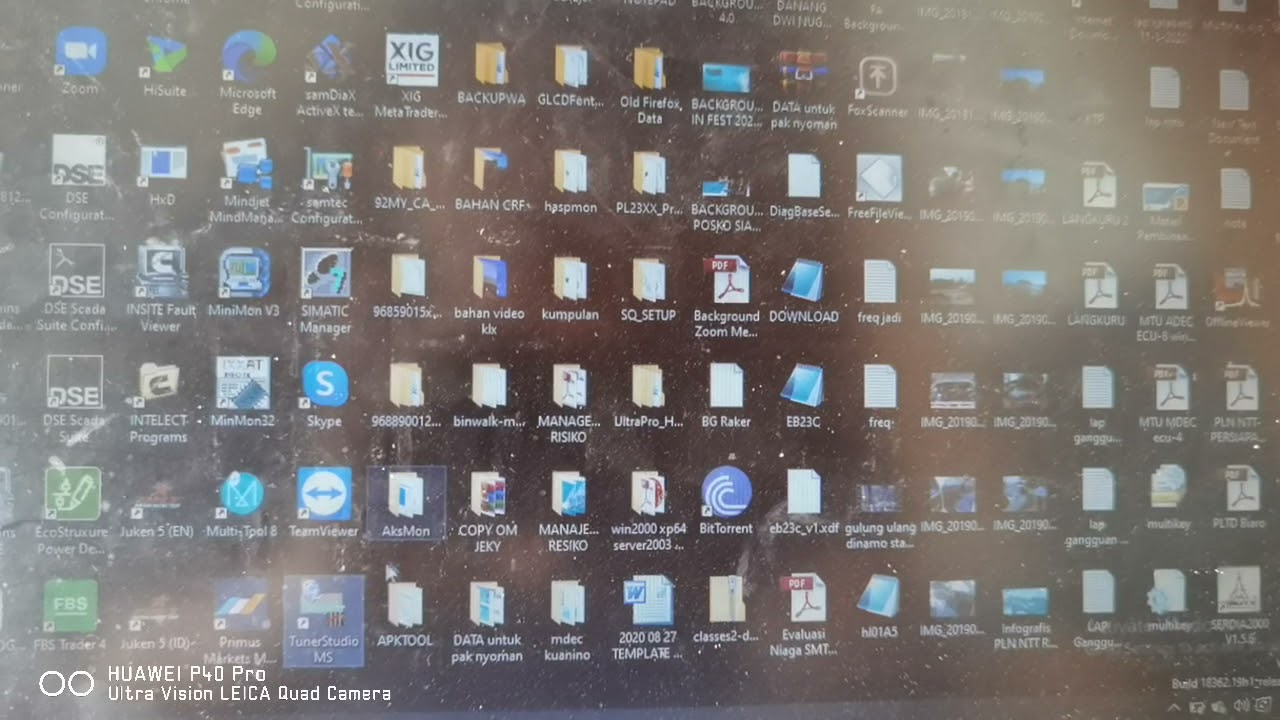Launch Mindjet MindManager shortcut
The width and height of the screenshot is (1280, 720).
tap(247, 180)
